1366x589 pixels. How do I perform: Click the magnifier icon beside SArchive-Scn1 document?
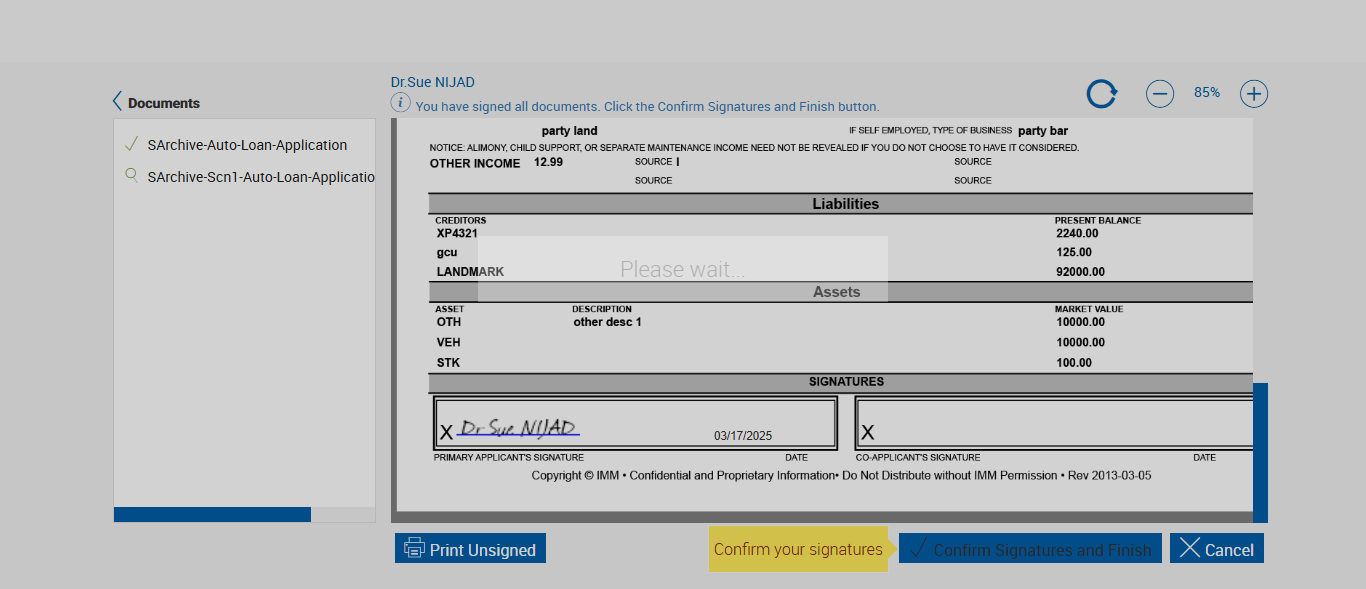[131, 176]
